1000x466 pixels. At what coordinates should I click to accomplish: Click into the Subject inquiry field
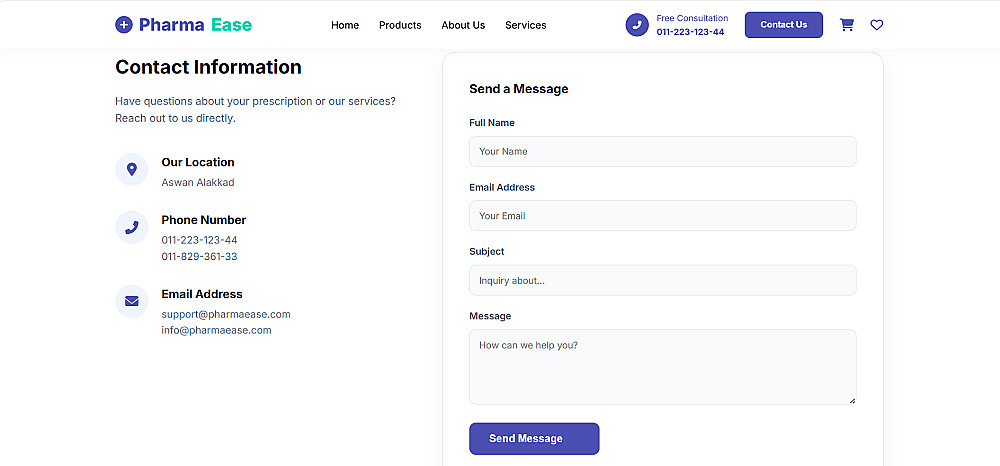(x=662, y=280)
